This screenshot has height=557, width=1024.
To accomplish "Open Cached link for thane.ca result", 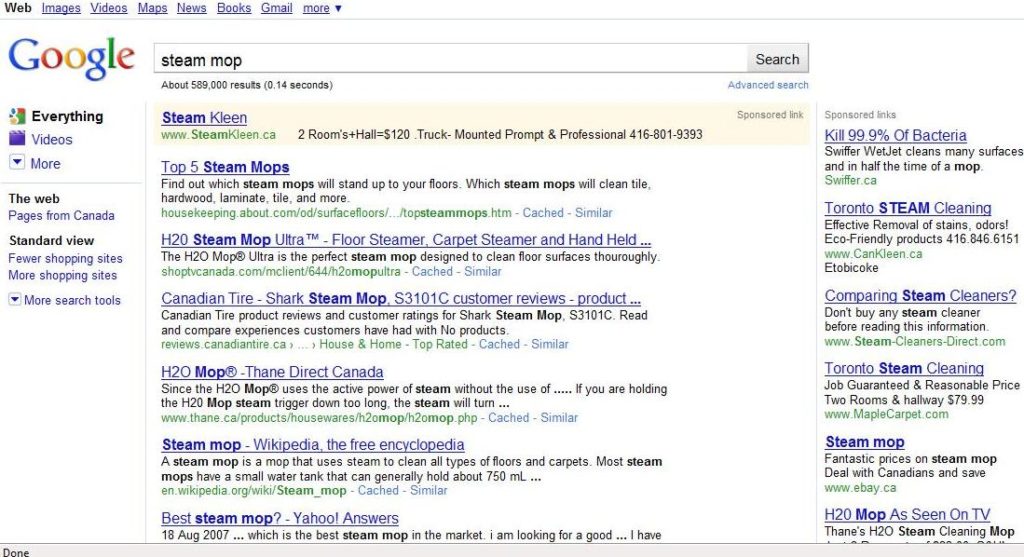I will click(x=509, y=418).
